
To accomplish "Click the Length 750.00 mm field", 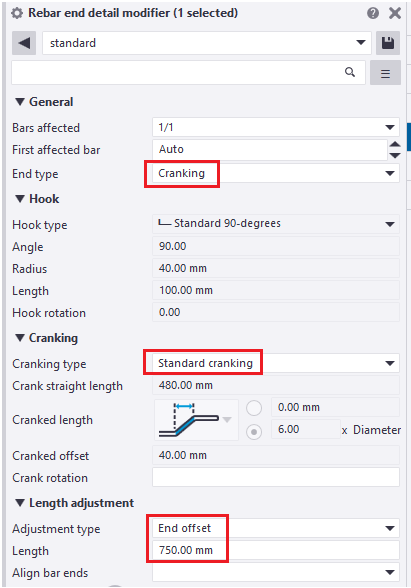I will pos(276,550).
